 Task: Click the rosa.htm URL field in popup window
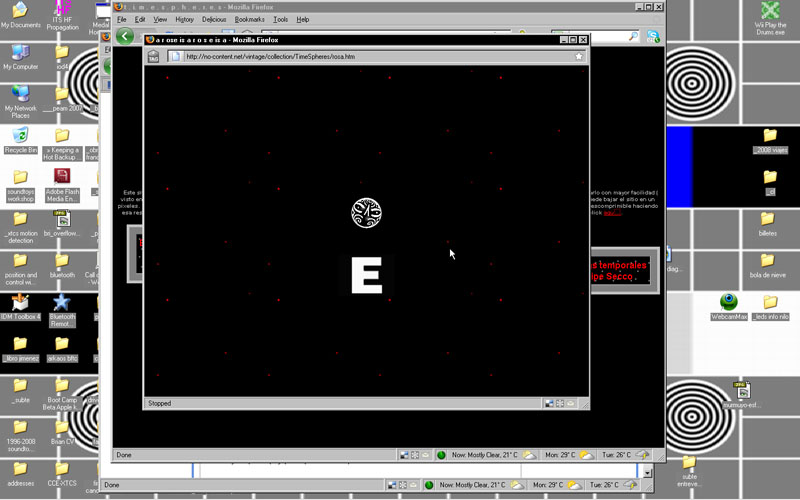pos(378,57)
